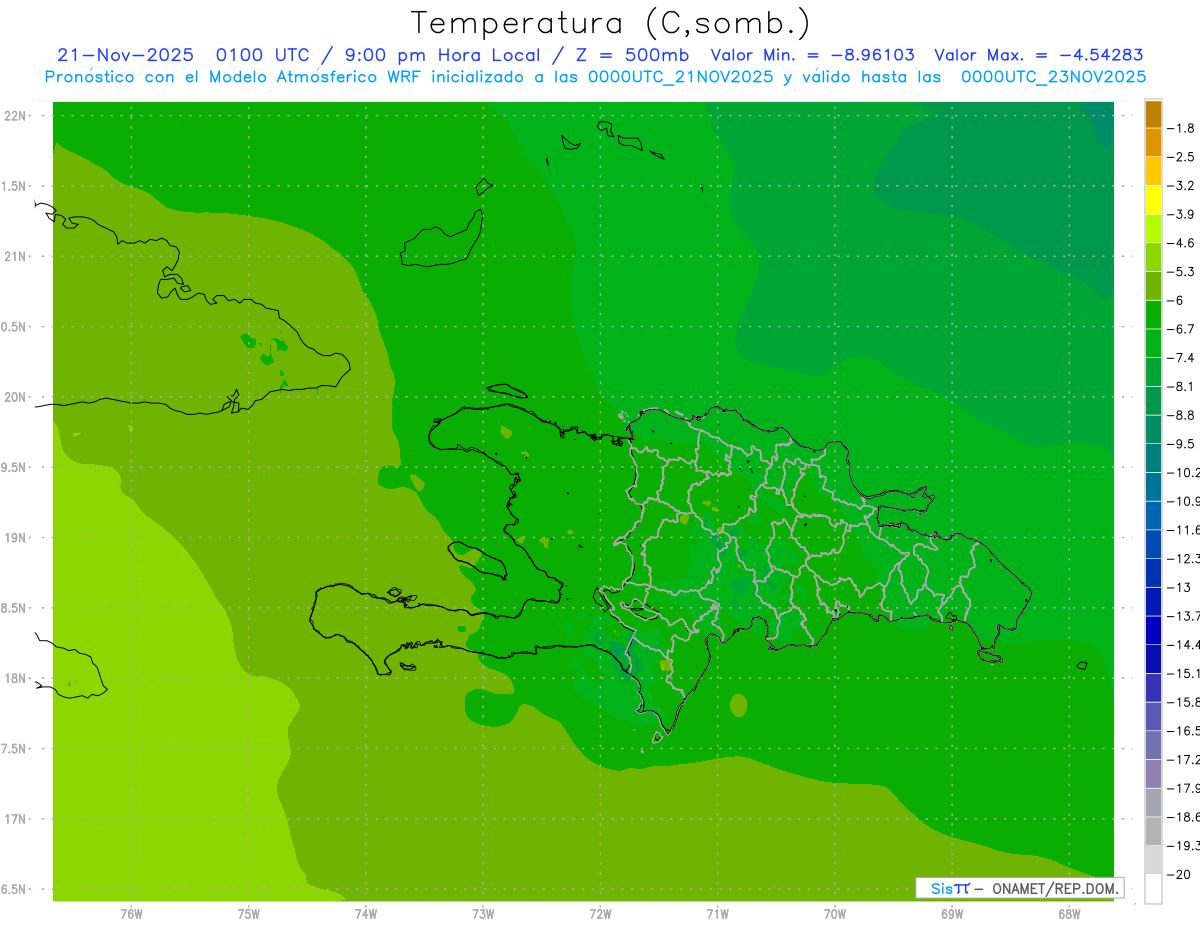Click the latitude axis label '17N'

click(x=15, y=820)
